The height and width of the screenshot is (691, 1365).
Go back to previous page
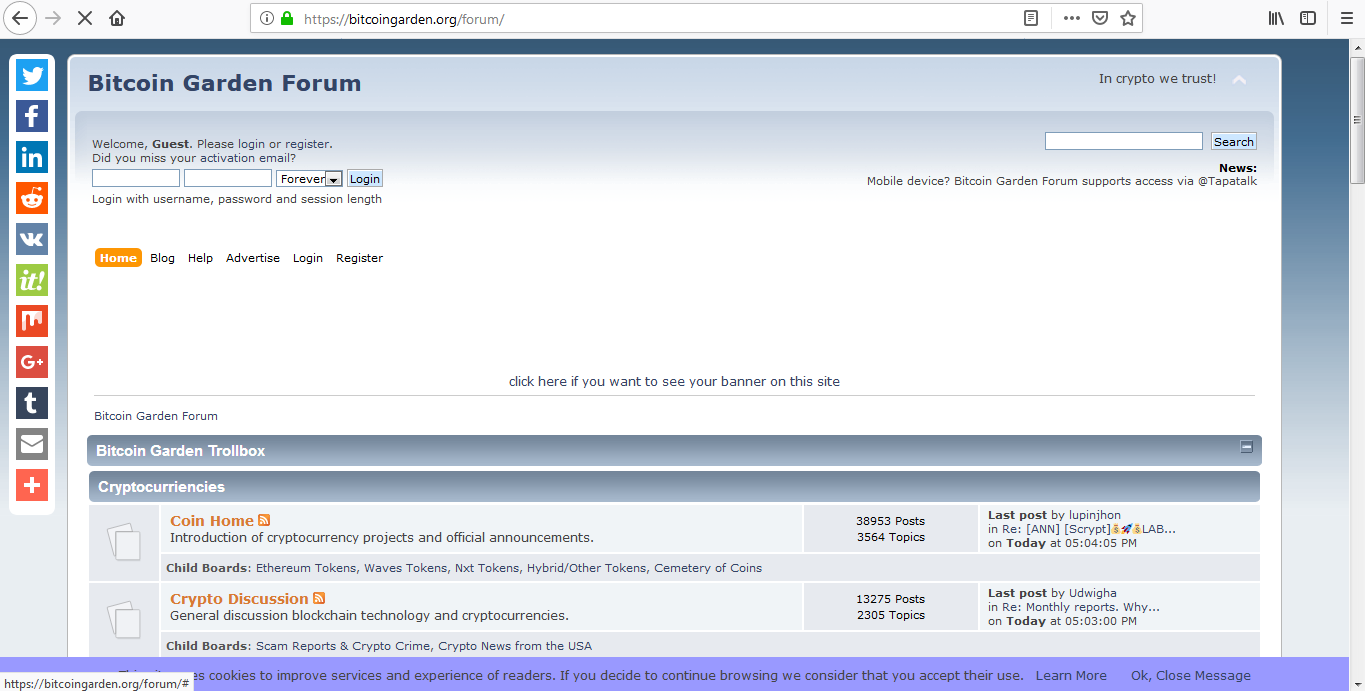20,18
